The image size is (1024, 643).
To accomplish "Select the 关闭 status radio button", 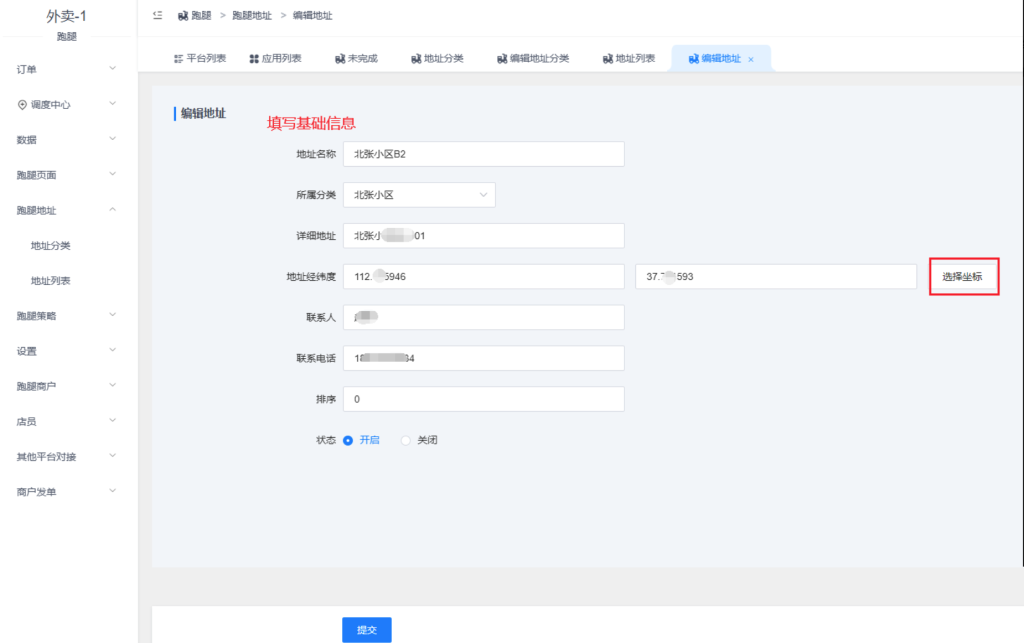I will click(406, 440).
